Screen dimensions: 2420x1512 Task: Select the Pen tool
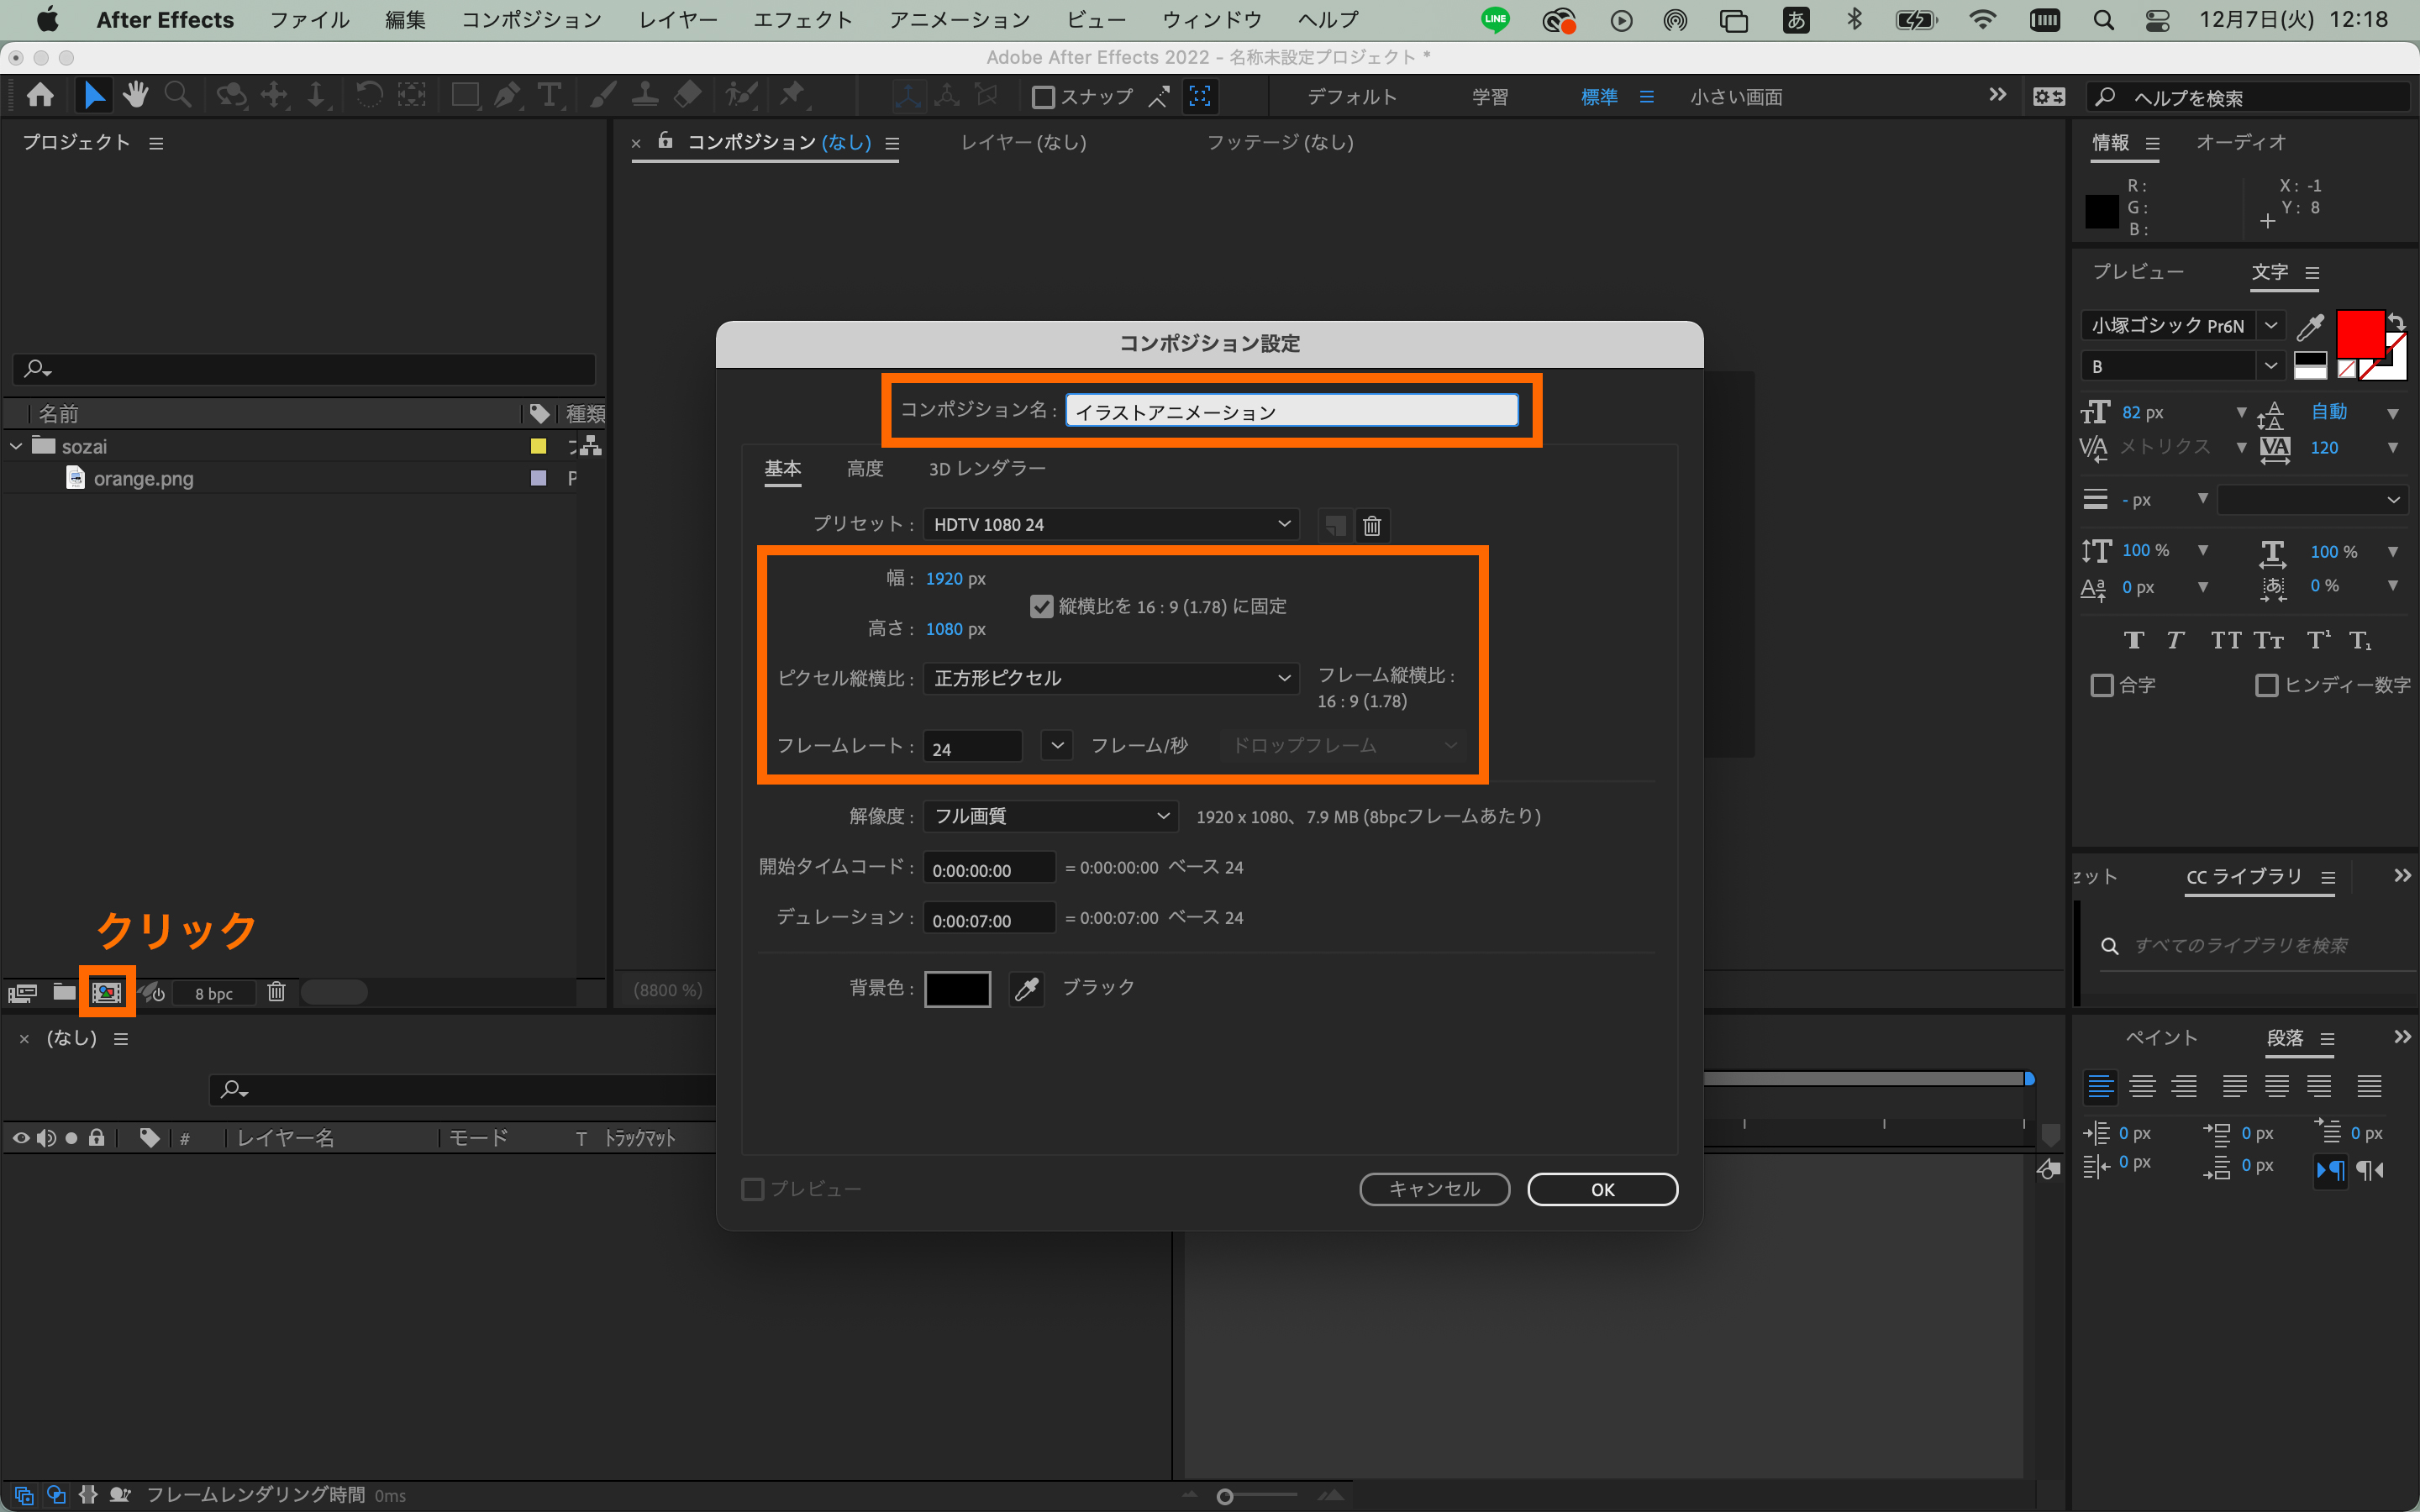[x=507, y=96]
